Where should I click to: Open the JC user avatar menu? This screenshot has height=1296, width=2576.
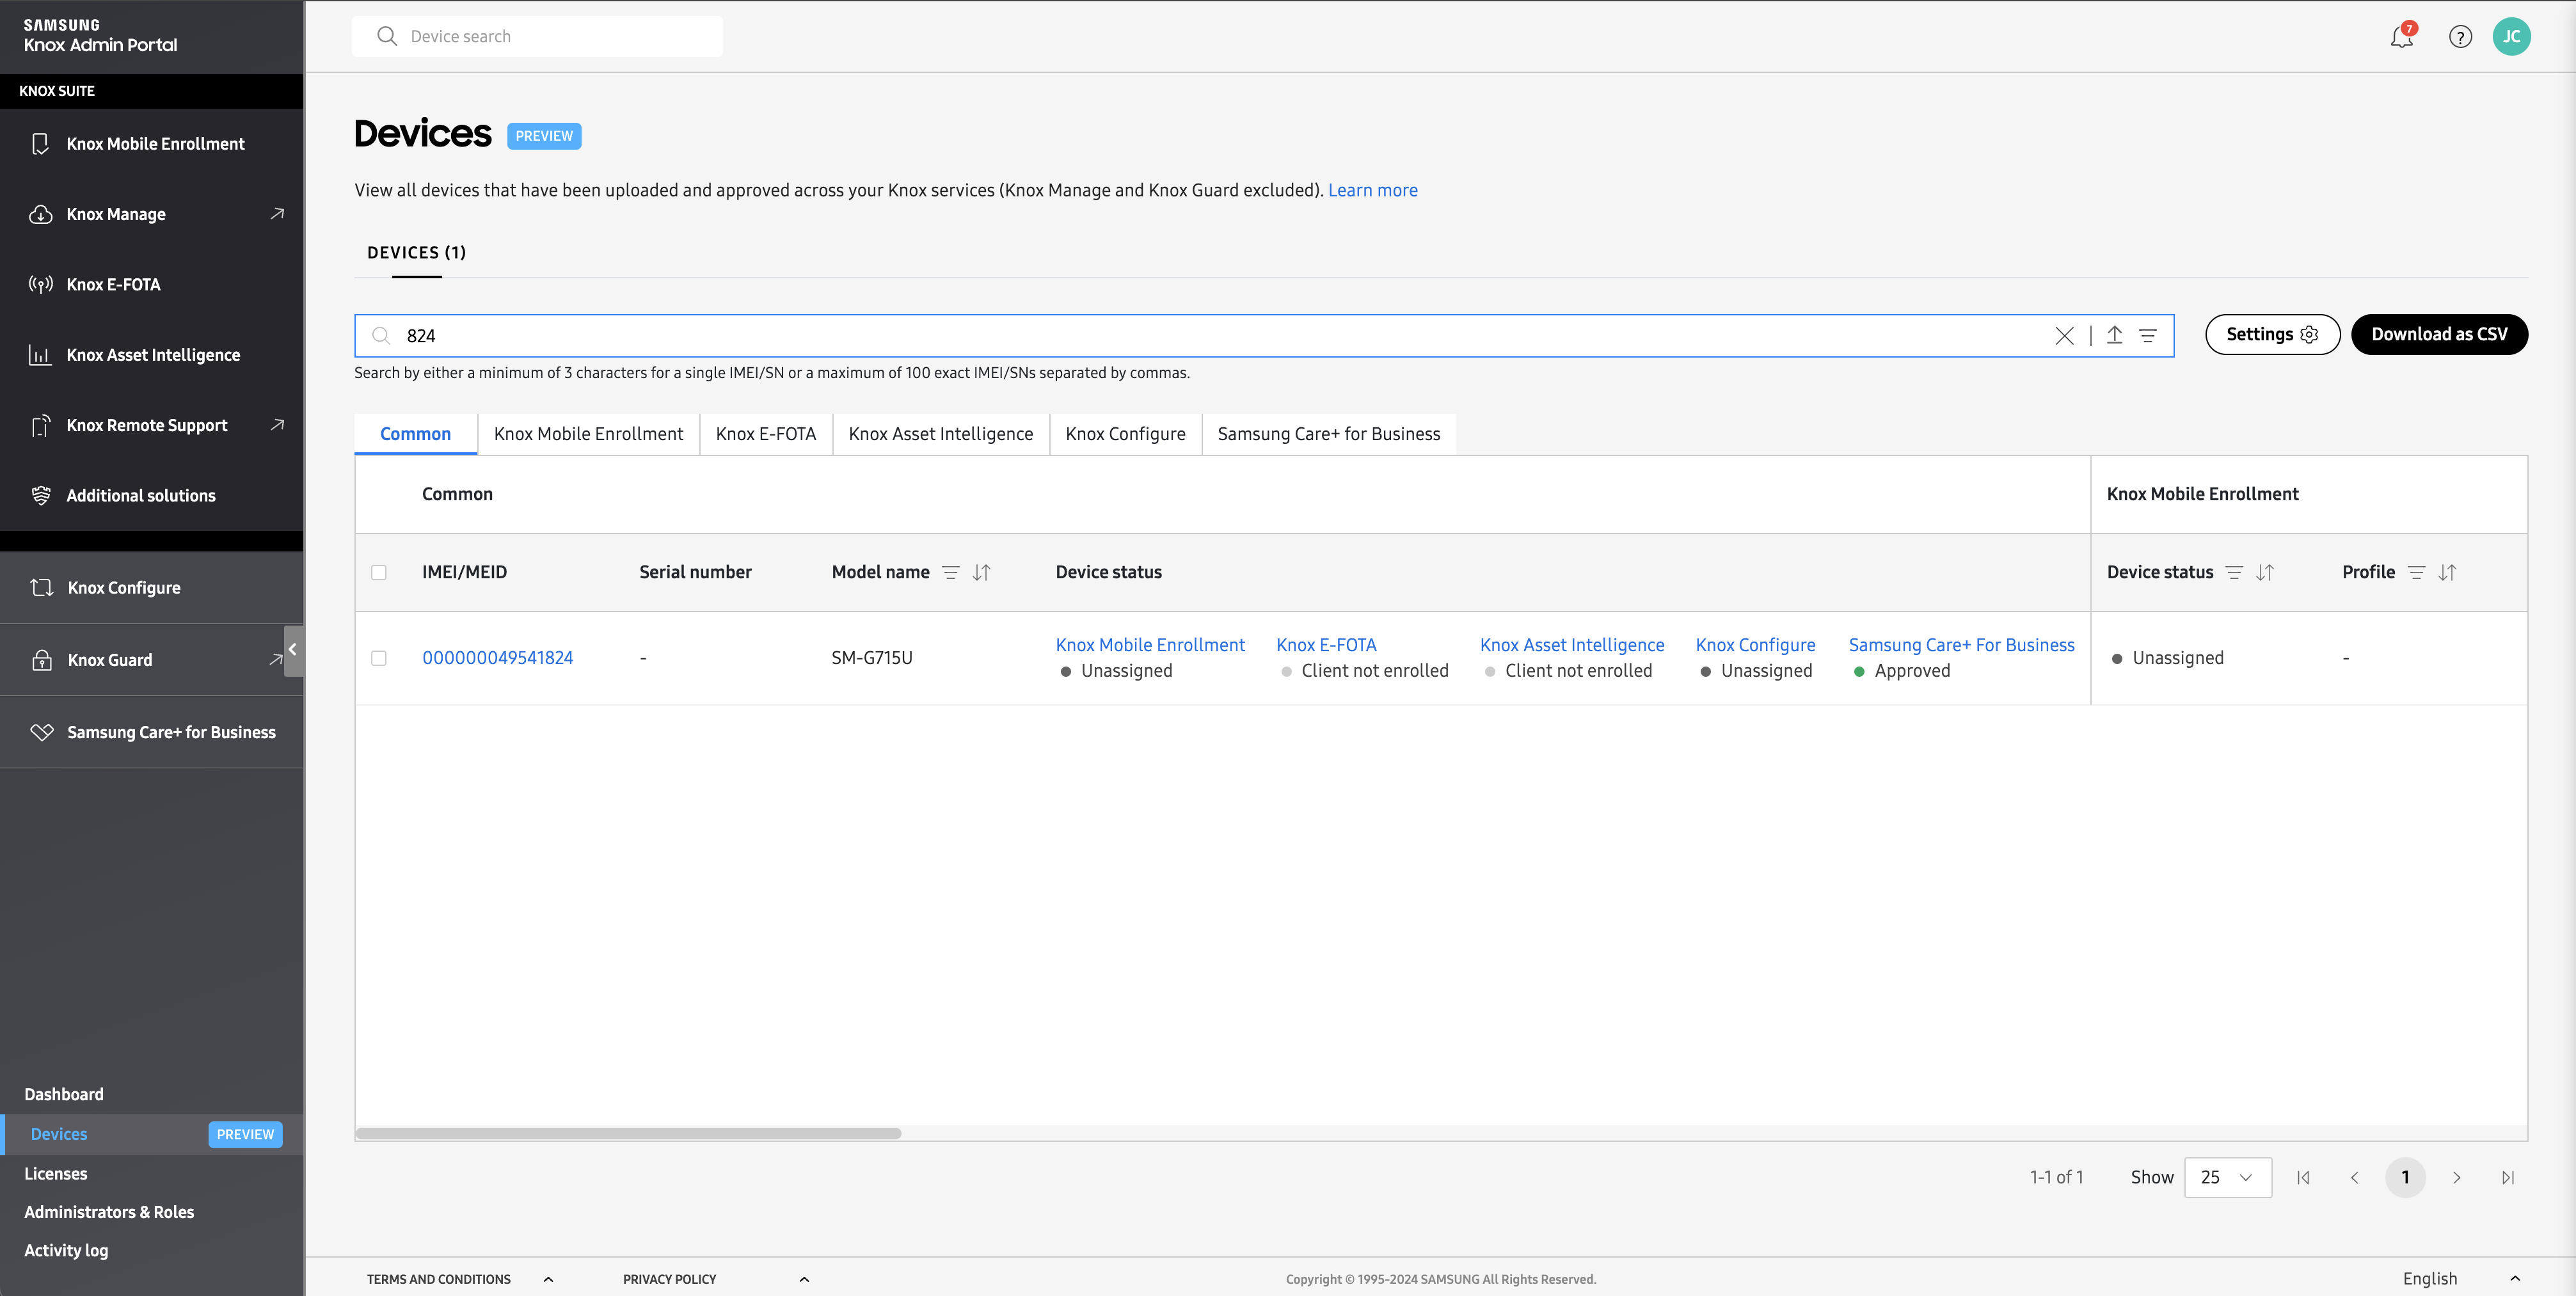[2511, 37]
